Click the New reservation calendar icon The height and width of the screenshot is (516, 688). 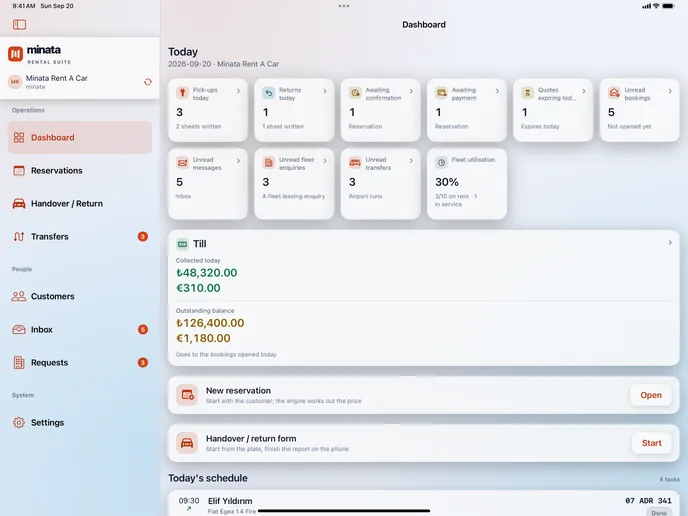coord(187,395)
